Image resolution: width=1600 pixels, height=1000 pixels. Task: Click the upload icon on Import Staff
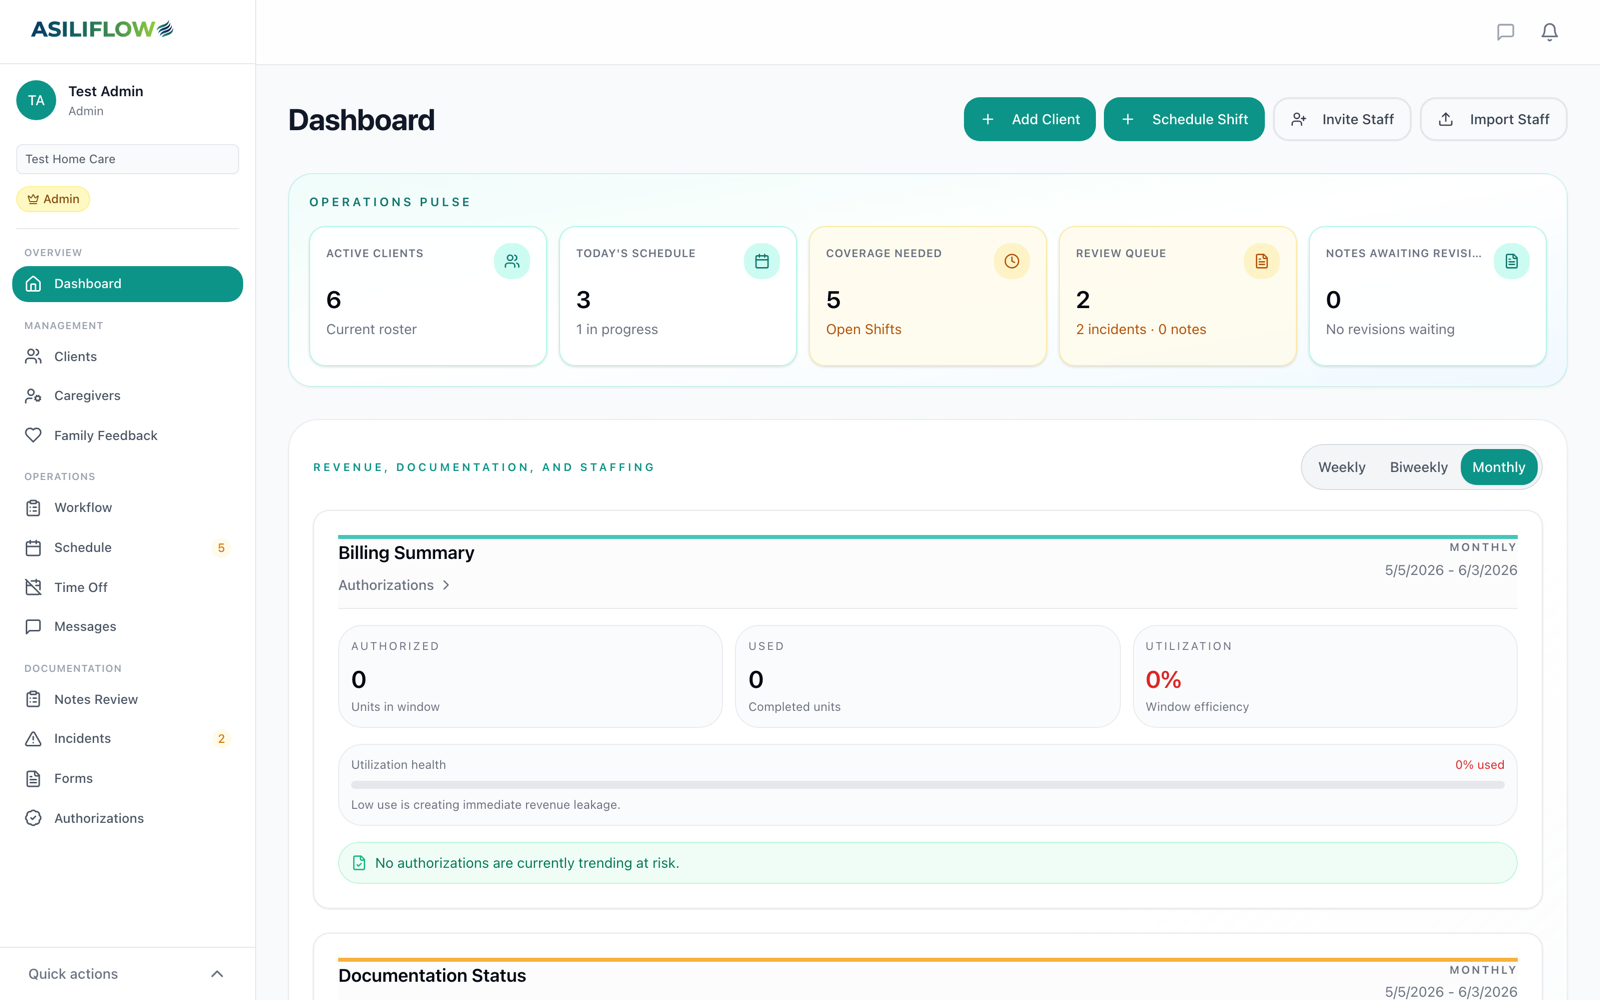click(1446, 119)
